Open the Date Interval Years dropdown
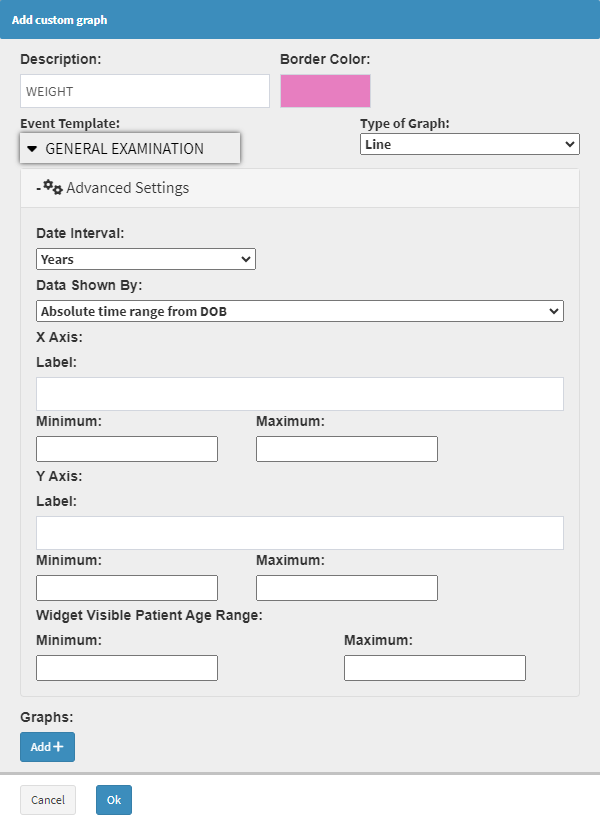The image size is (600, 825). click(x=146, y=260)
